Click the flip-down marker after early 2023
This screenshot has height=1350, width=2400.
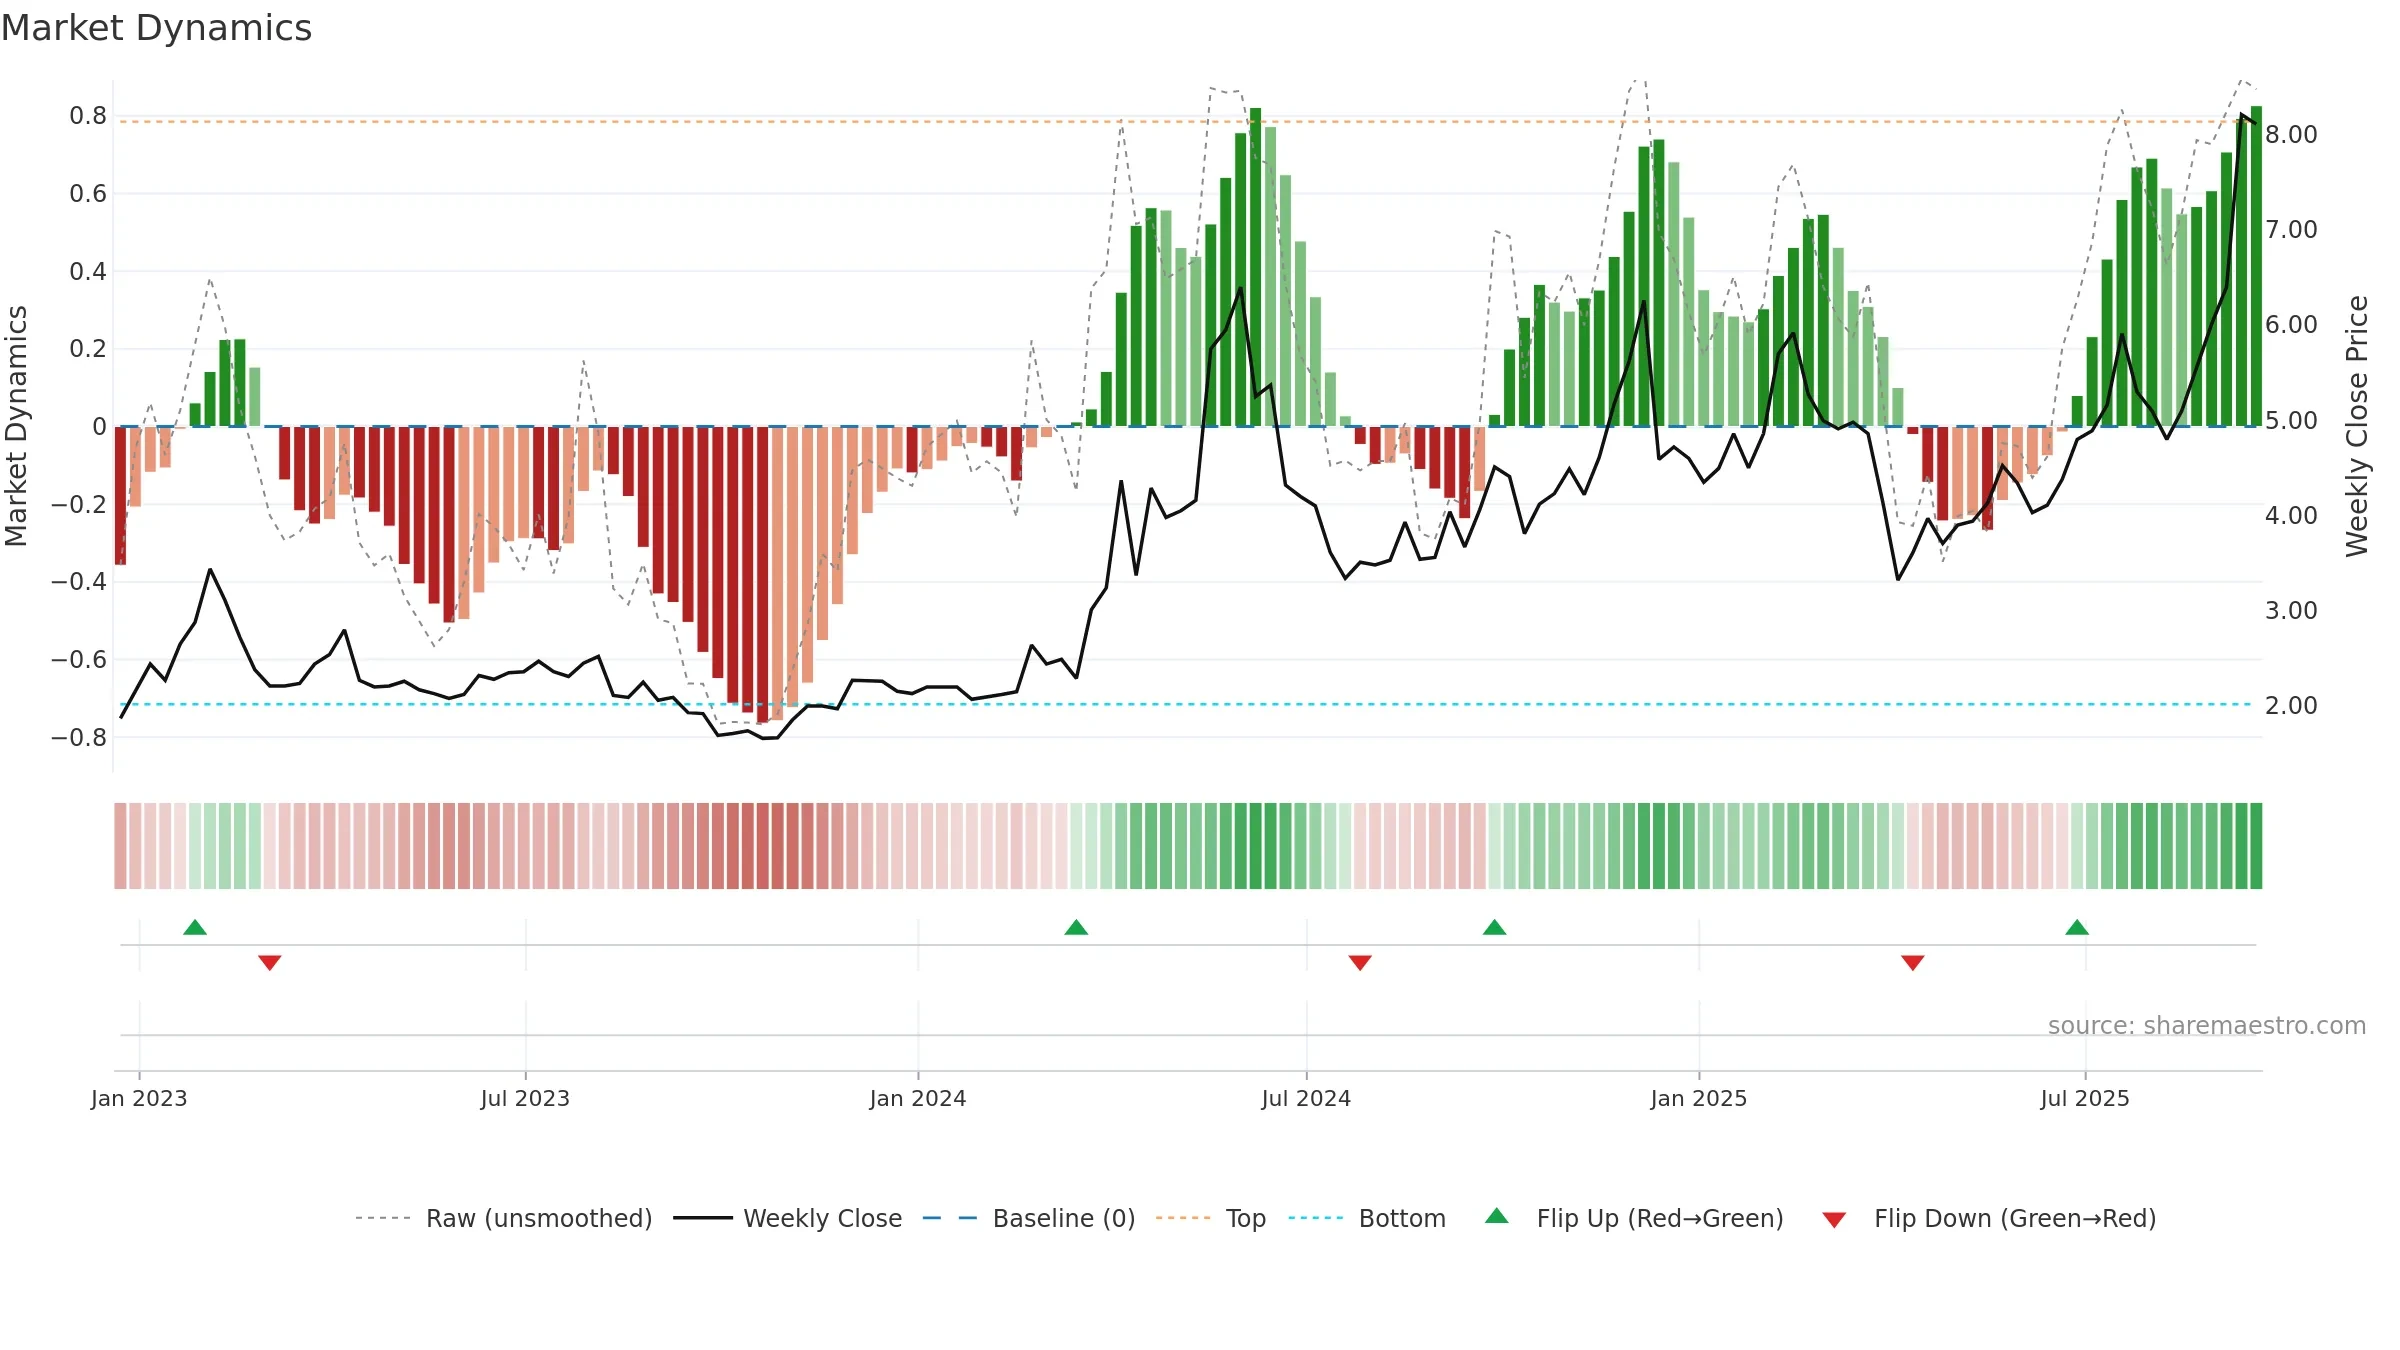coord(270,962)
